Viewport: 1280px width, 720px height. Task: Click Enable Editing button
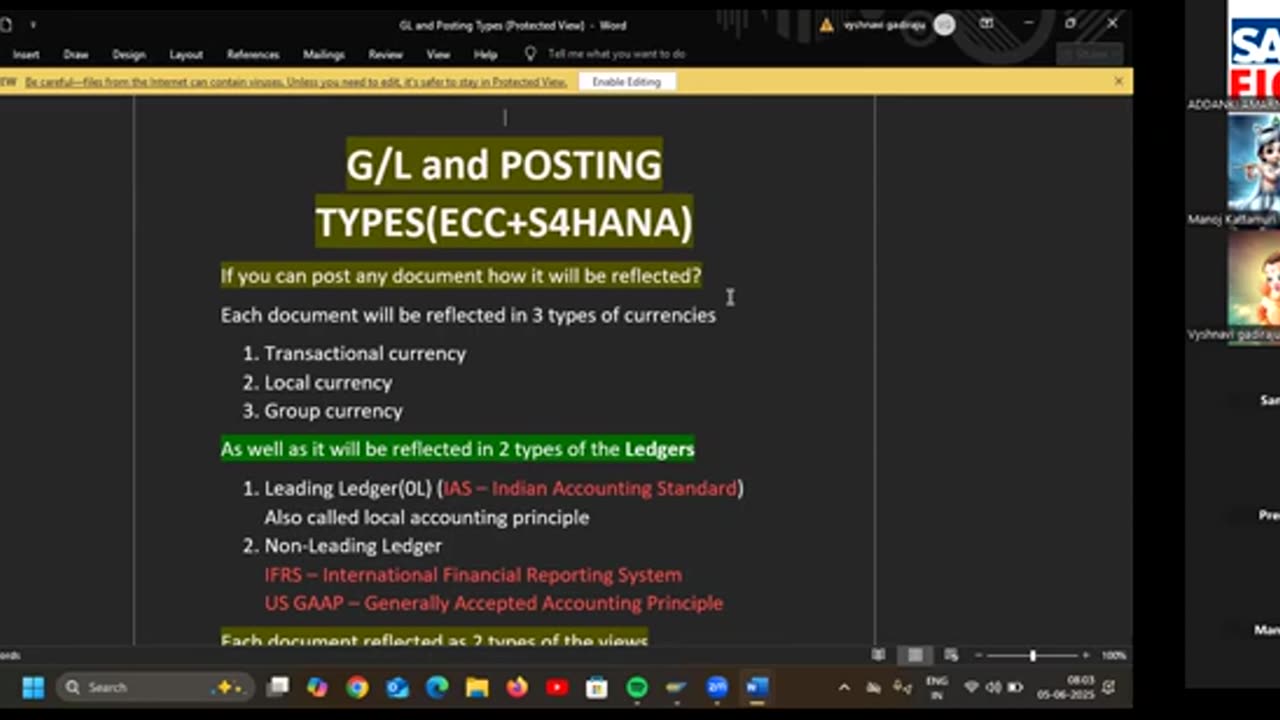627,82
